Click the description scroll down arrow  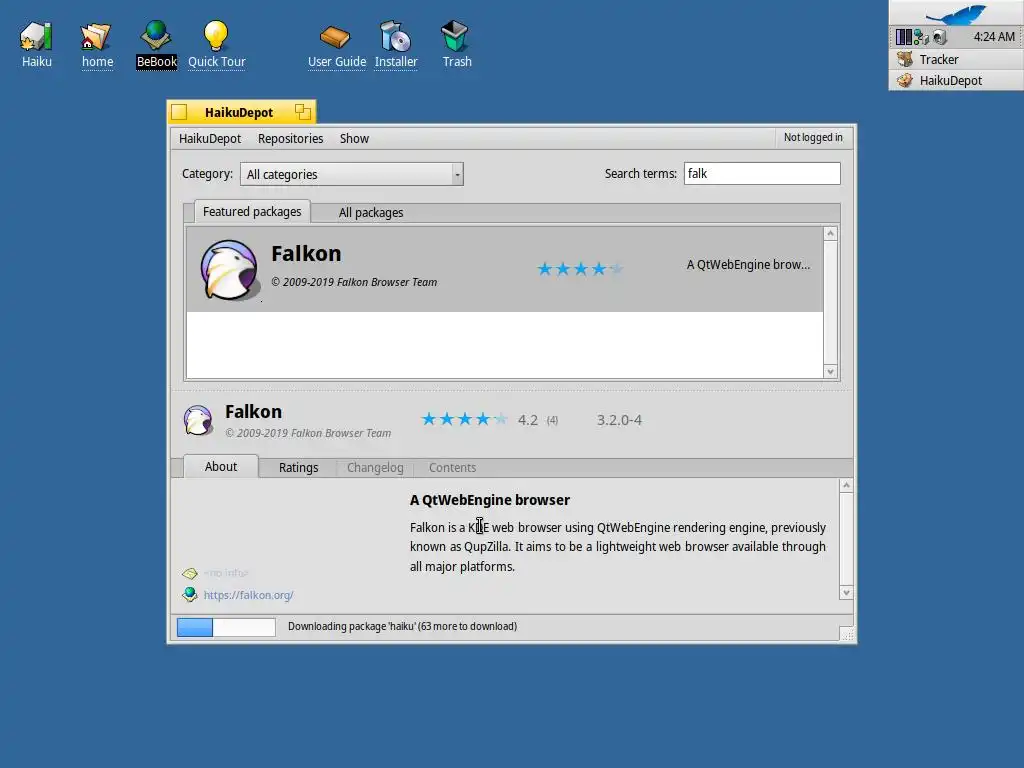(x=846, y=593)
